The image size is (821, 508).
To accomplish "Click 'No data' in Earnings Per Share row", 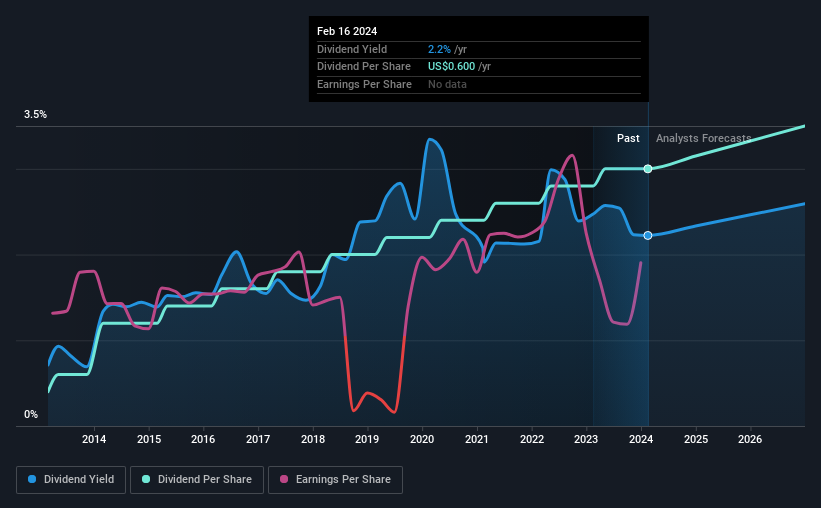I will coord(448,84).
